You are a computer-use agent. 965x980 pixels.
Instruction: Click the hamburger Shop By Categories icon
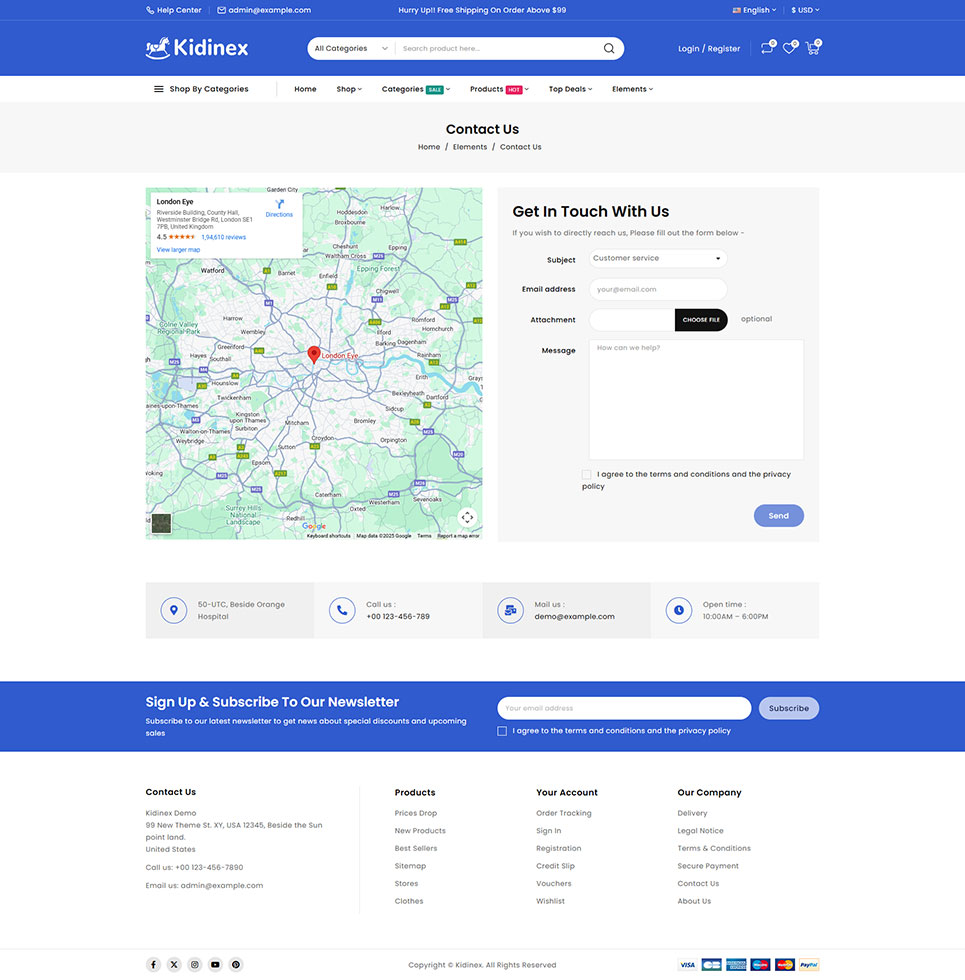click(x=159, y=89)
